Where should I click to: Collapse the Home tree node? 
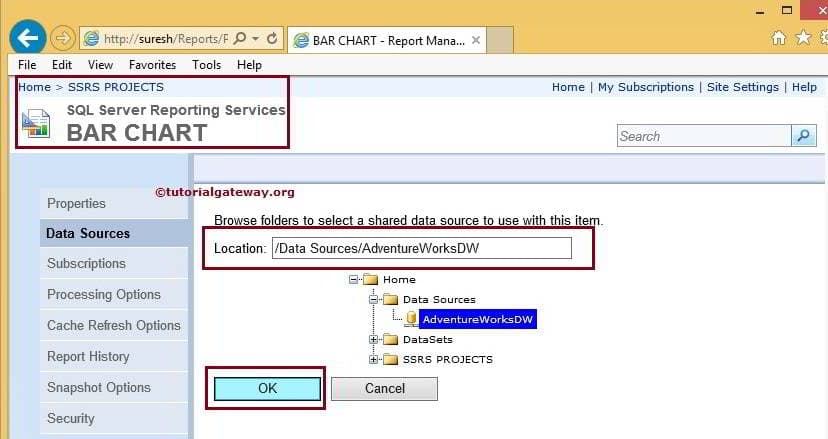click(353, 279)
